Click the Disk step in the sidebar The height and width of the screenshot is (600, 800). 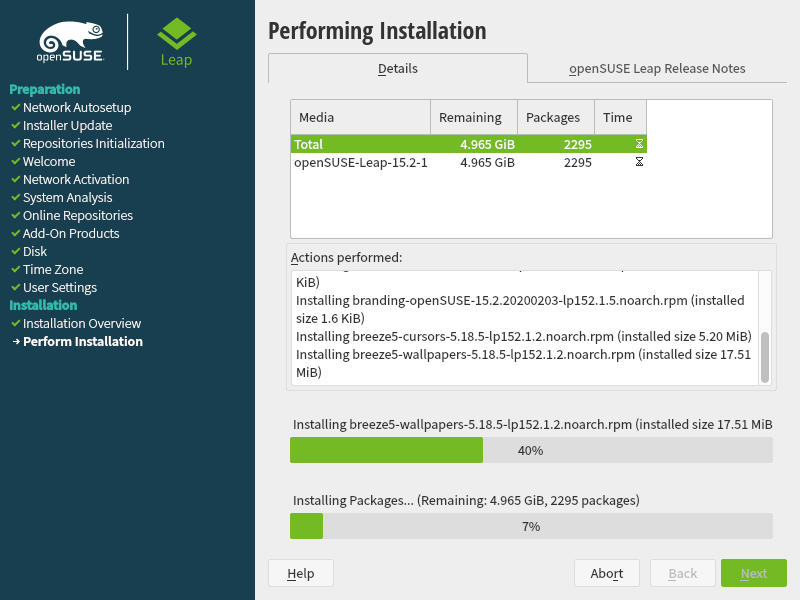35,251
